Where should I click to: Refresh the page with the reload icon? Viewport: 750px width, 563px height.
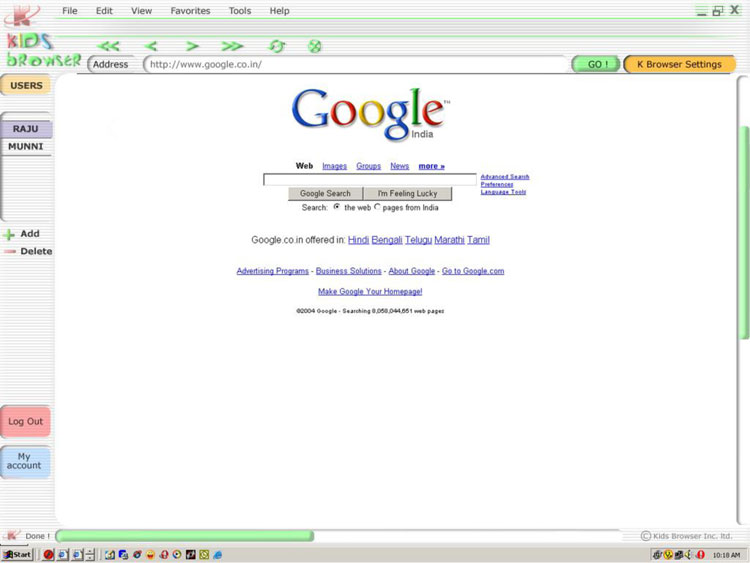pos(277,46)
